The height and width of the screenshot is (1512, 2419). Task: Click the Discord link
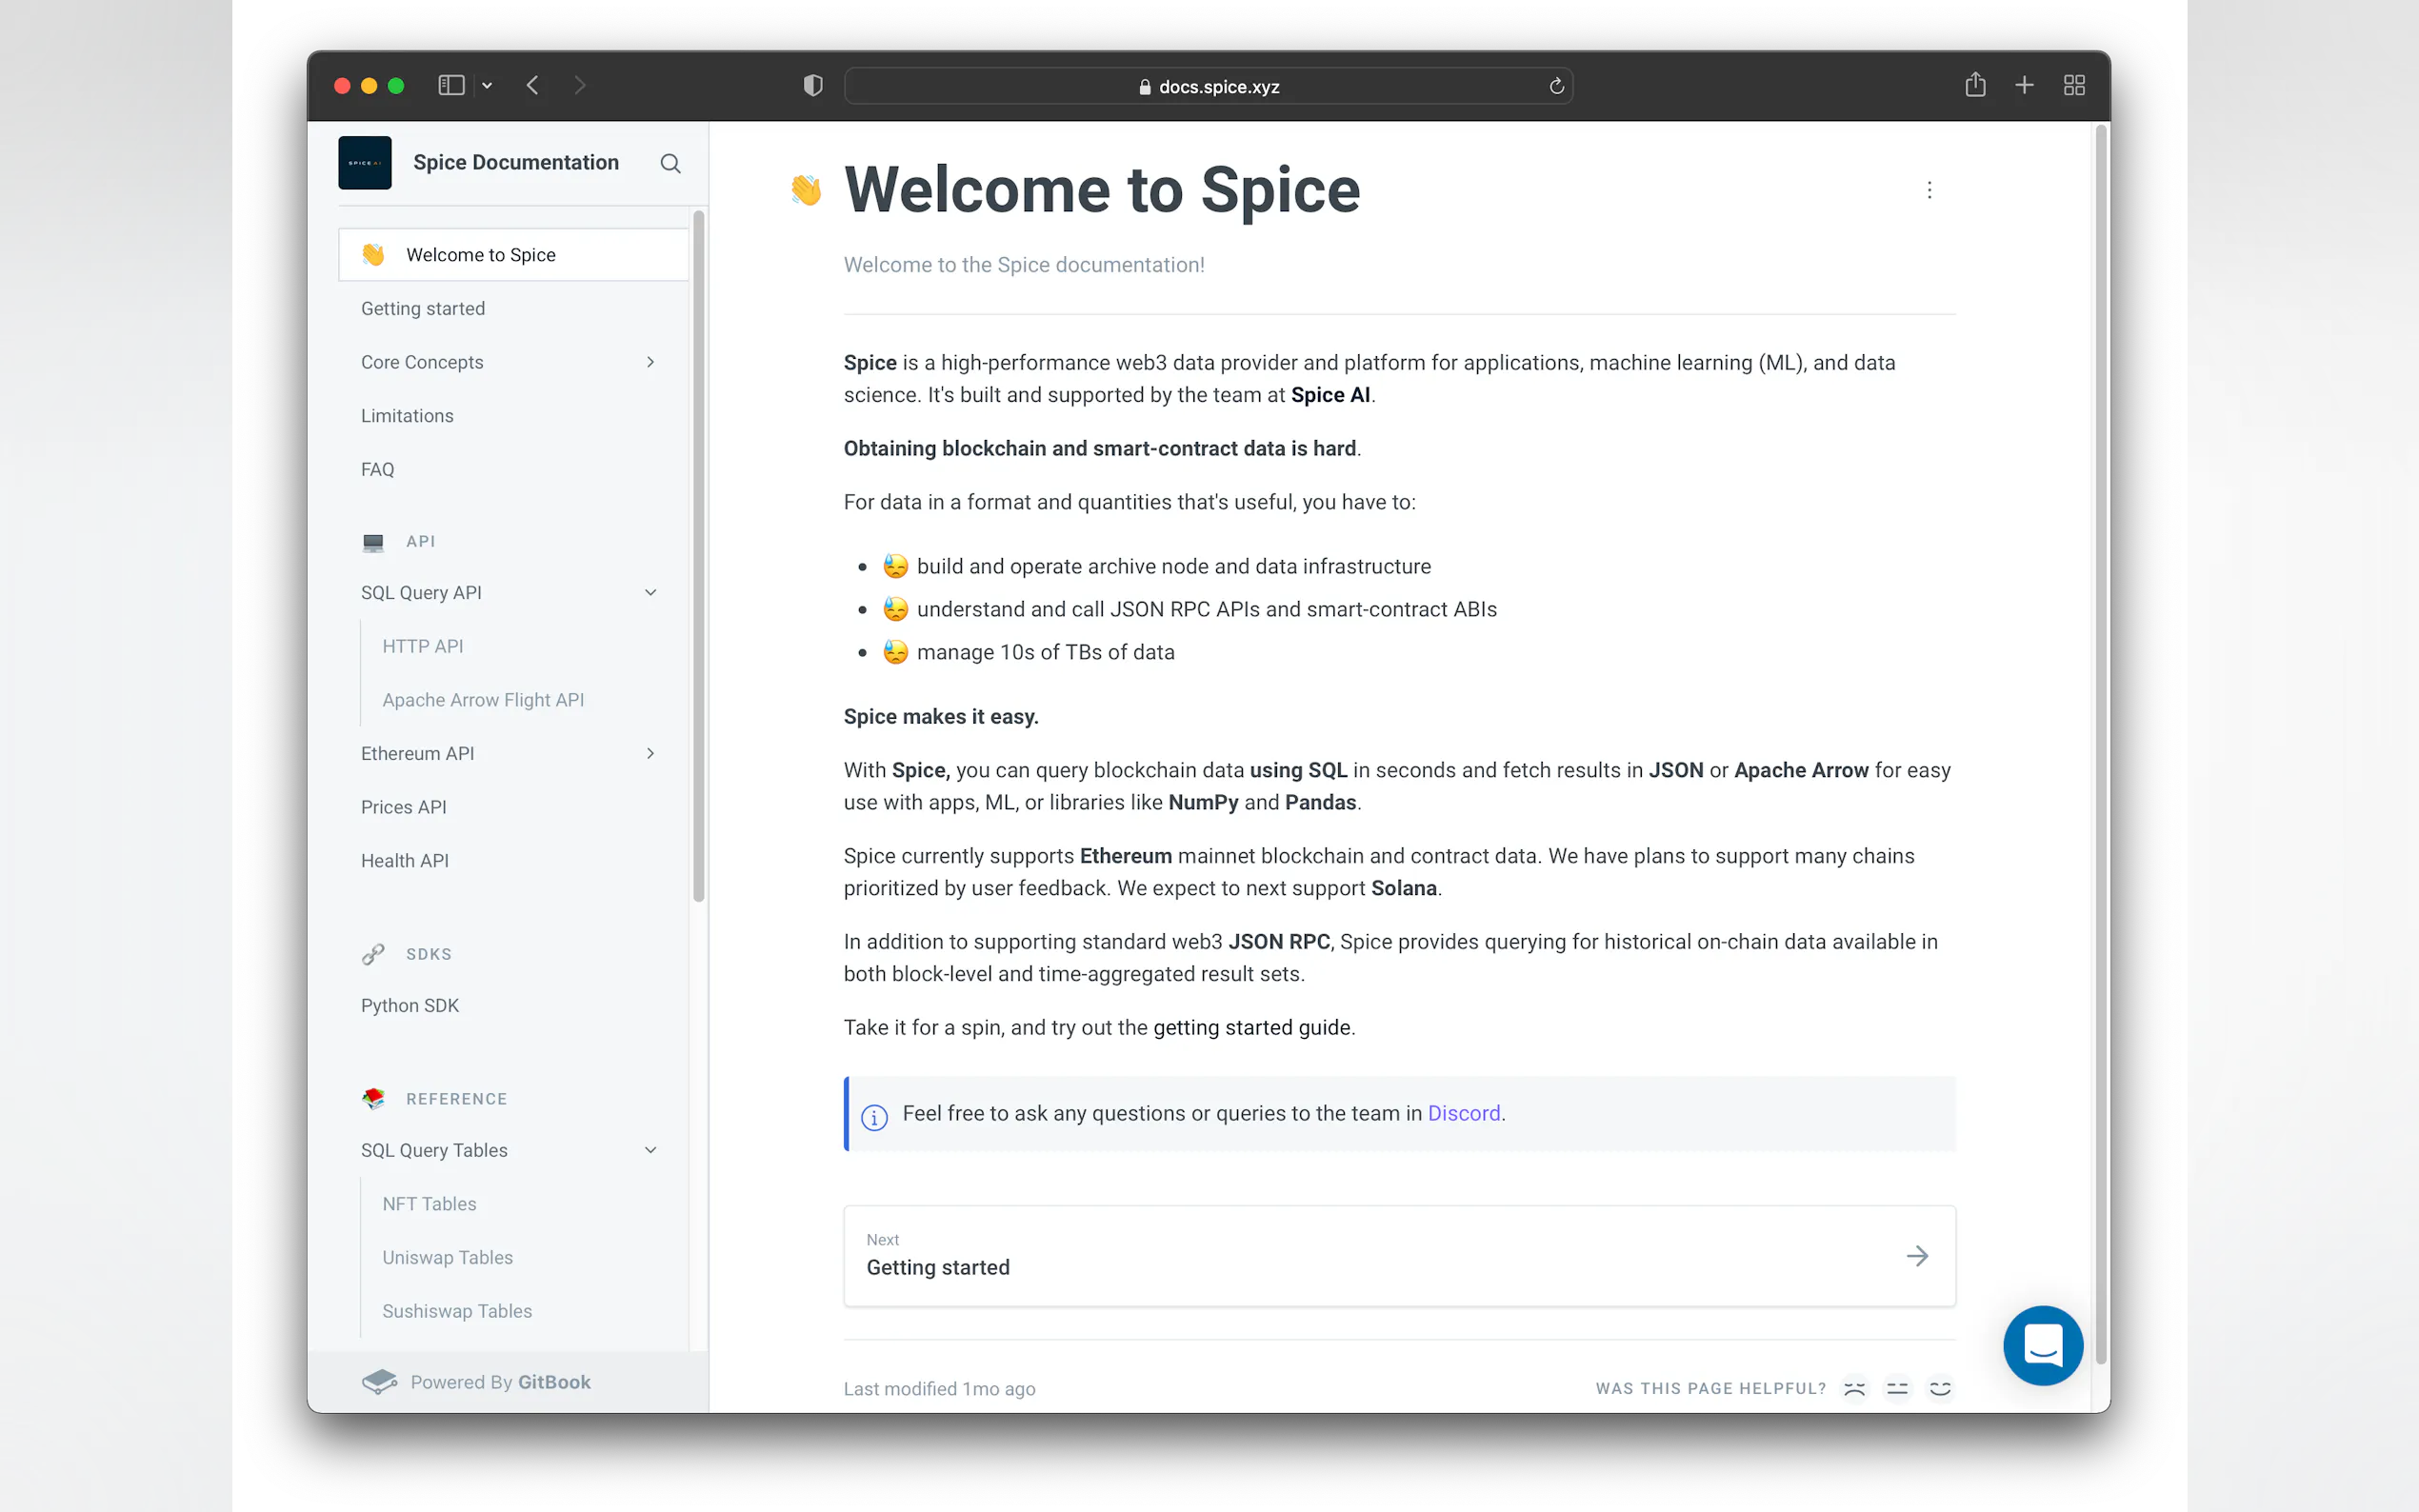pyautogui.click(x=1463, y=1113)
